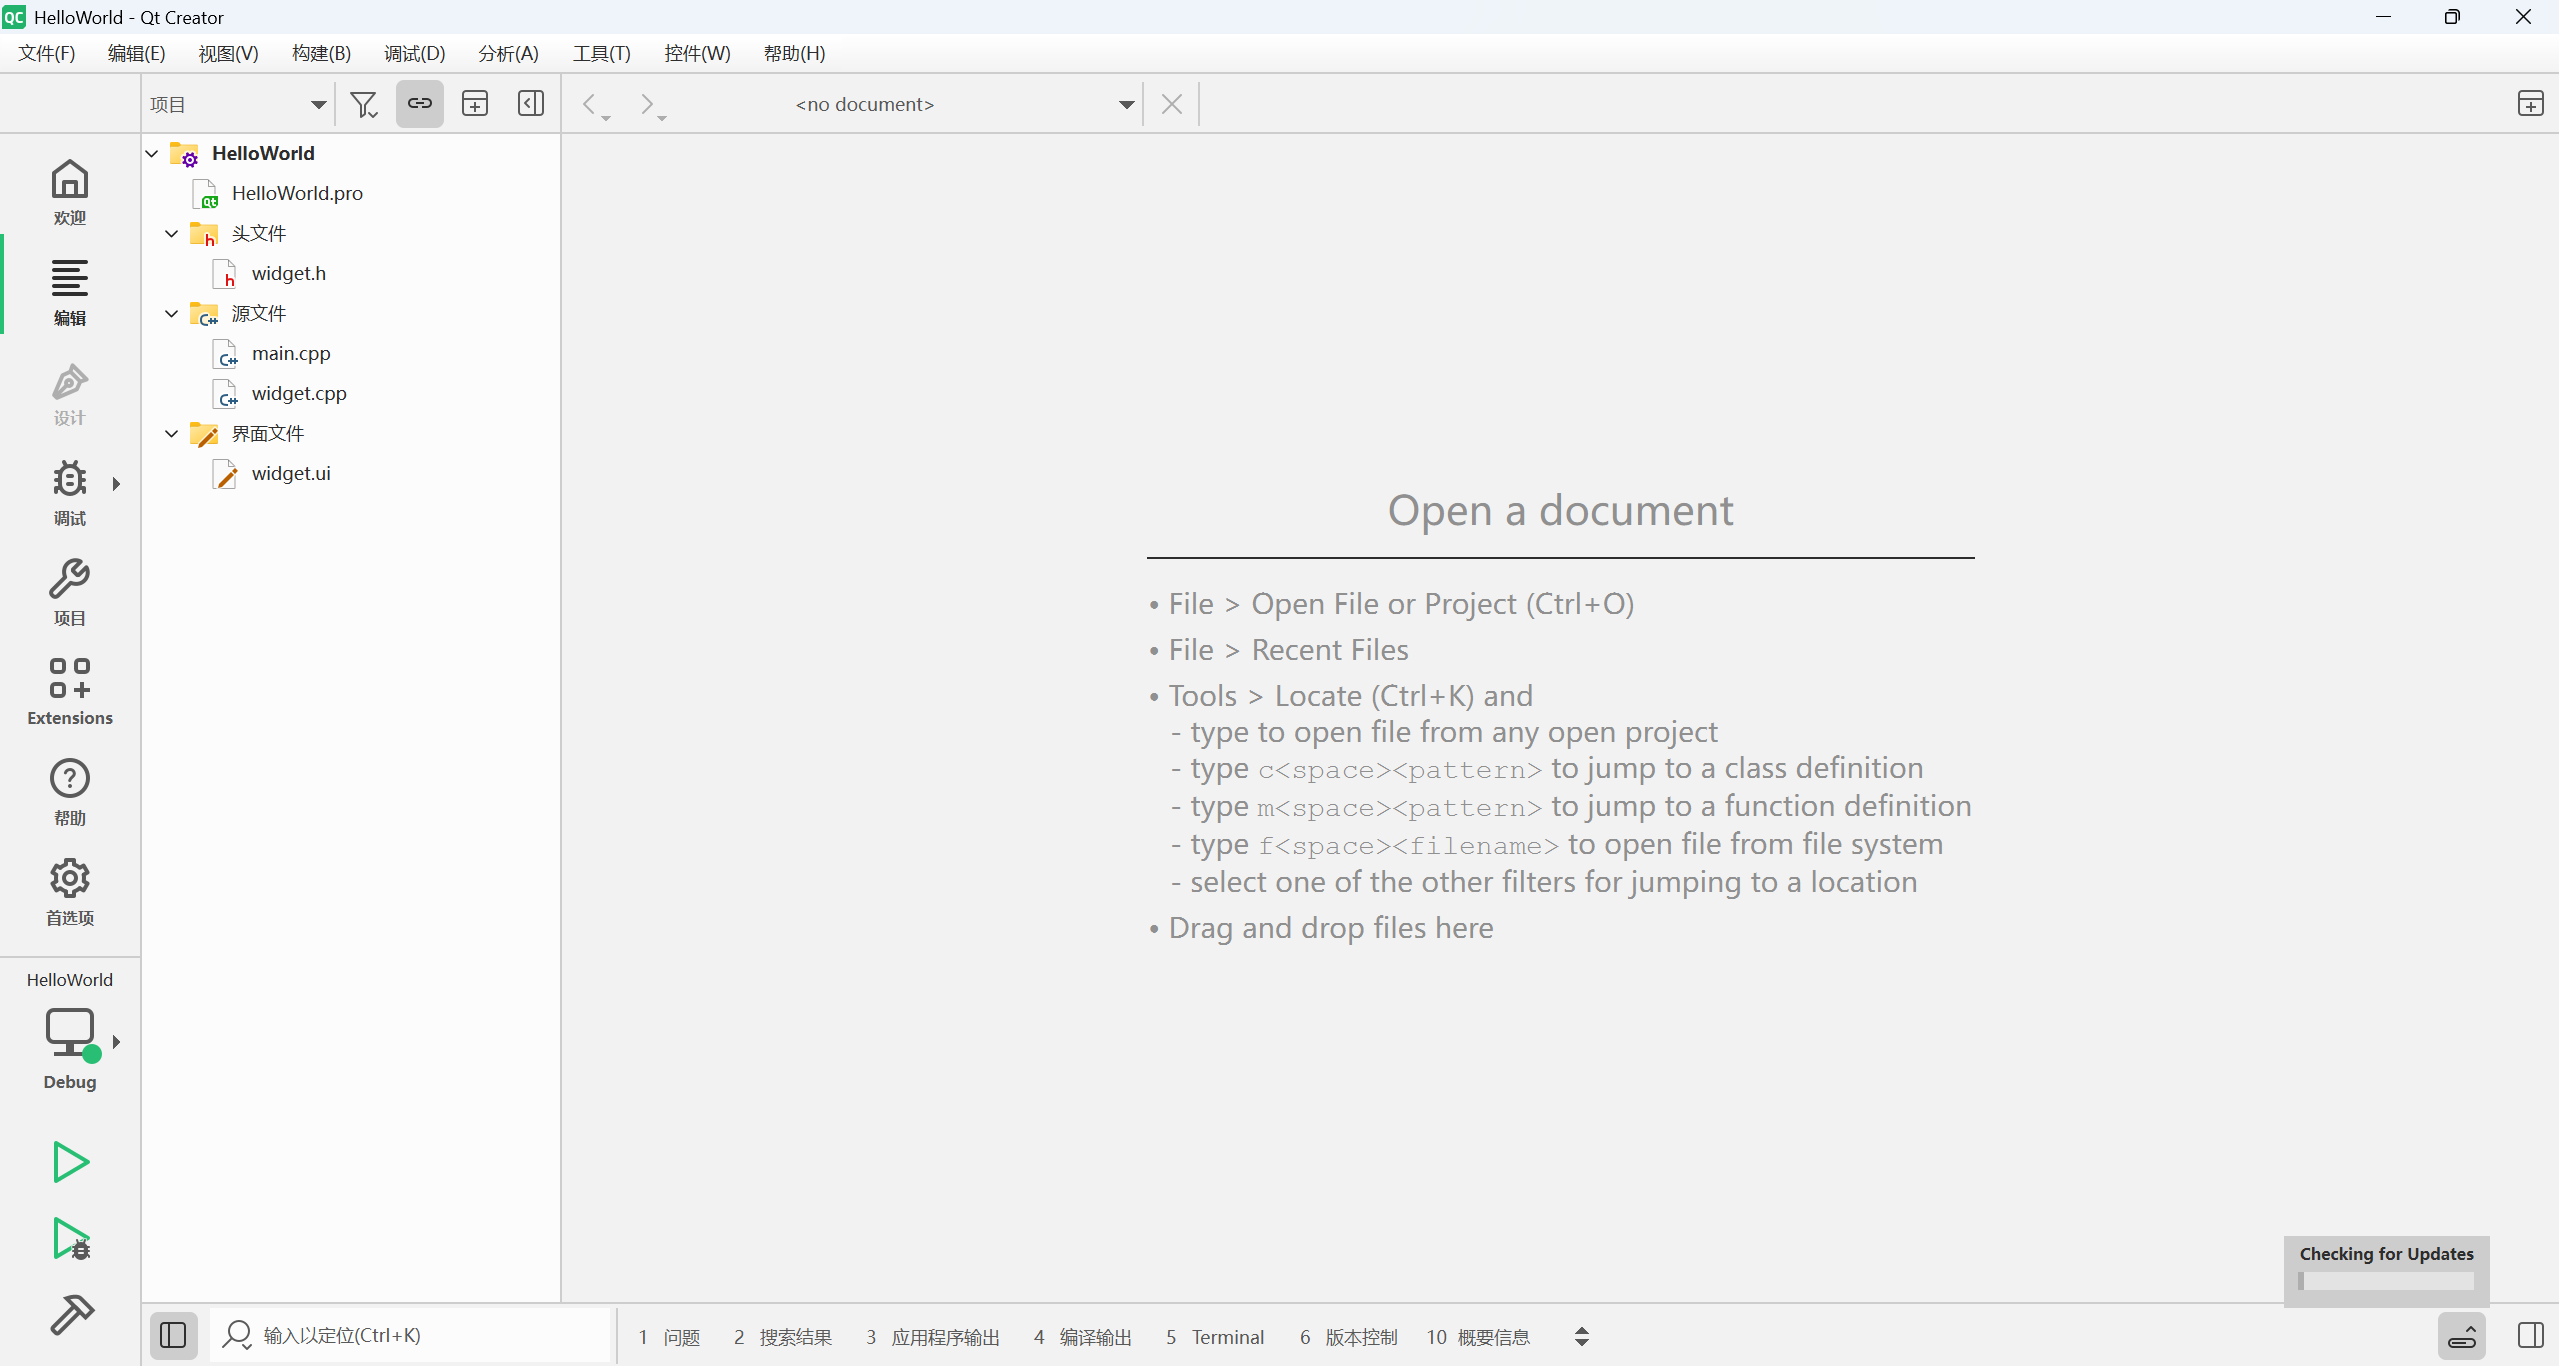Open the 工具(T) menu
The width and height of the screenshot is (2559, 1366).
click(601, 53)
